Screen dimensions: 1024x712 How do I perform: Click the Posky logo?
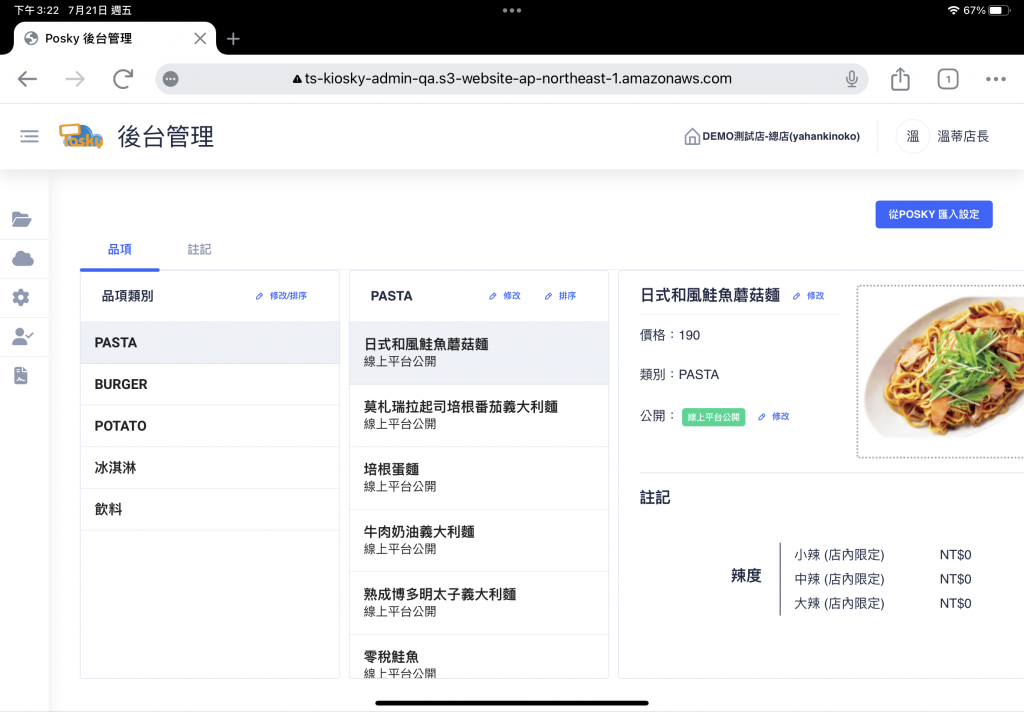[x=81, y=136]
